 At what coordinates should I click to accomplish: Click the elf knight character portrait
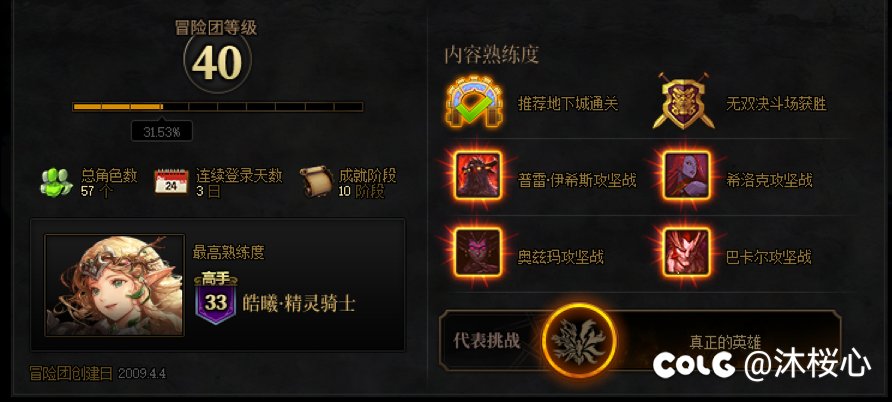click(x=114, y=285)
